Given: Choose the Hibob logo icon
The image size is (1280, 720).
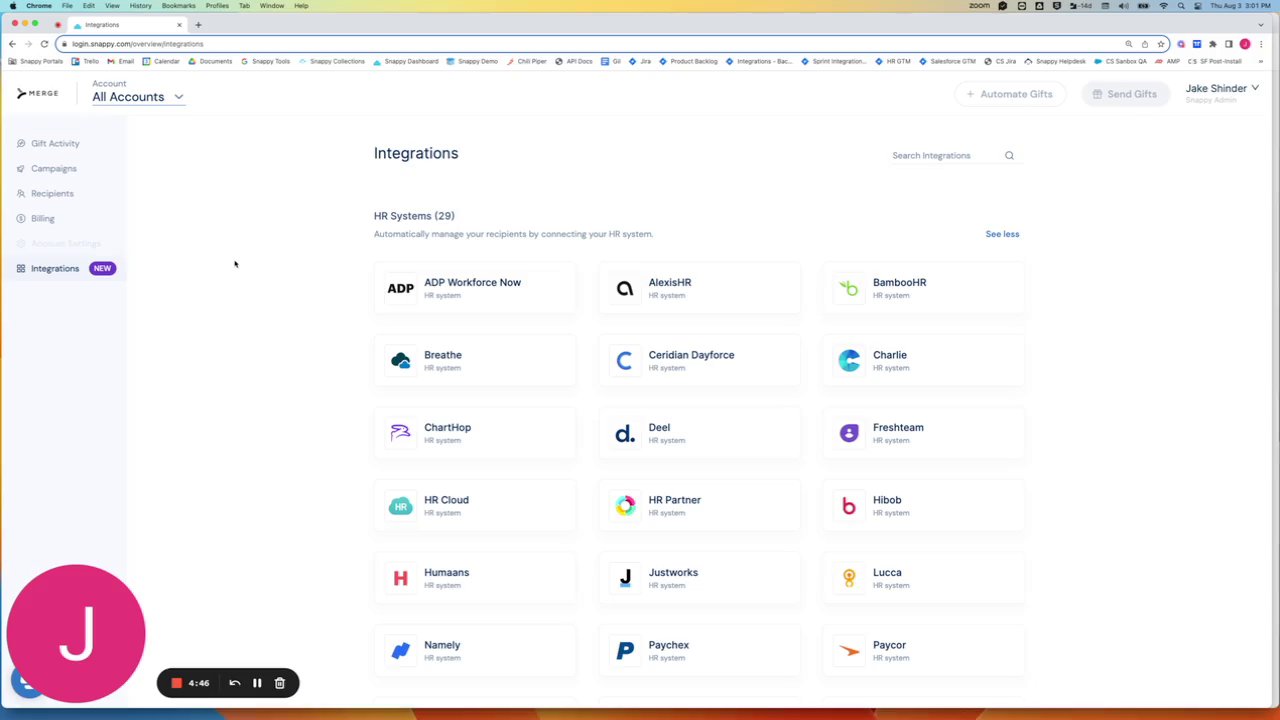Looking at the screenshot, I should pos(849,506).
